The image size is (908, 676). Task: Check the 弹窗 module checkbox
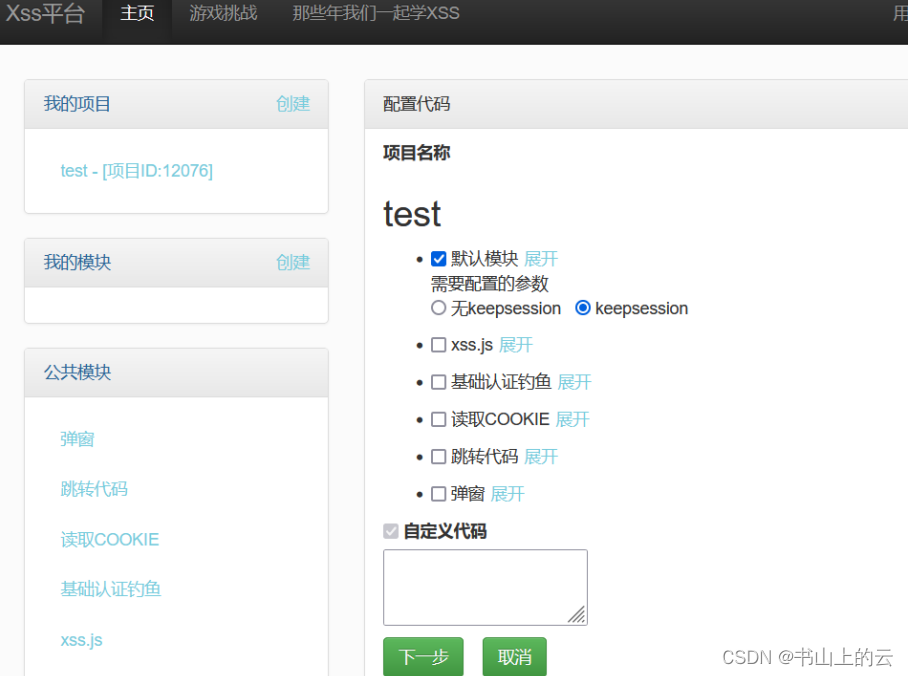coord(438,494)
